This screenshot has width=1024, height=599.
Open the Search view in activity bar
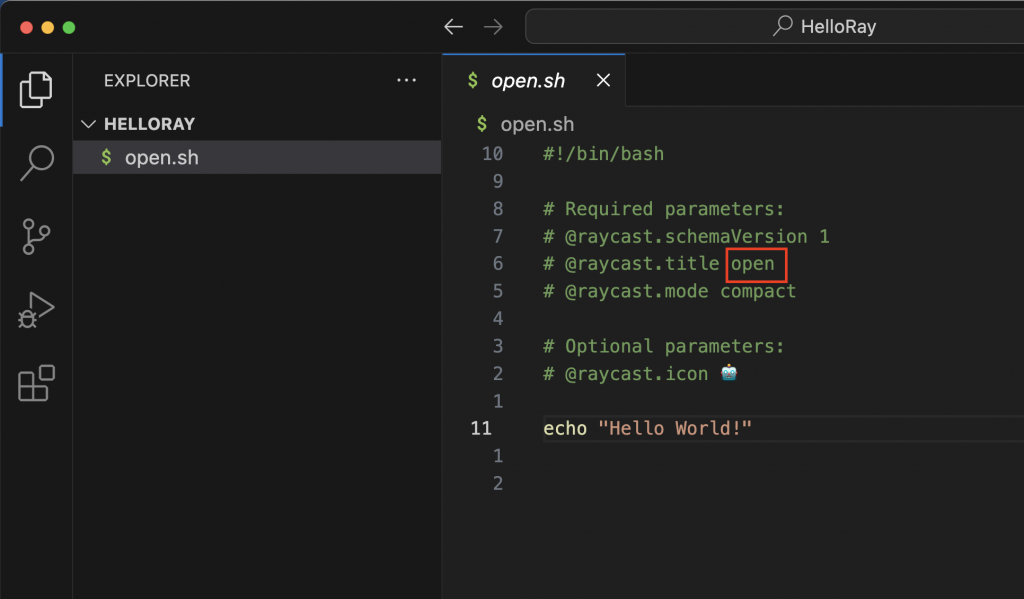click(x=36, y=163)
